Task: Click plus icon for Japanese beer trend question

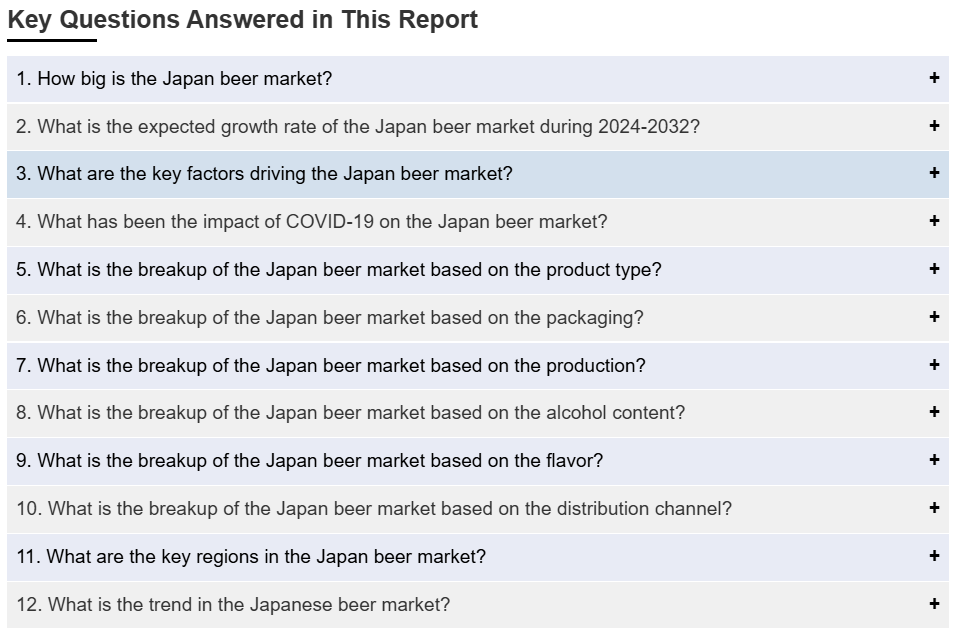Action: click(x=934, y=604)
